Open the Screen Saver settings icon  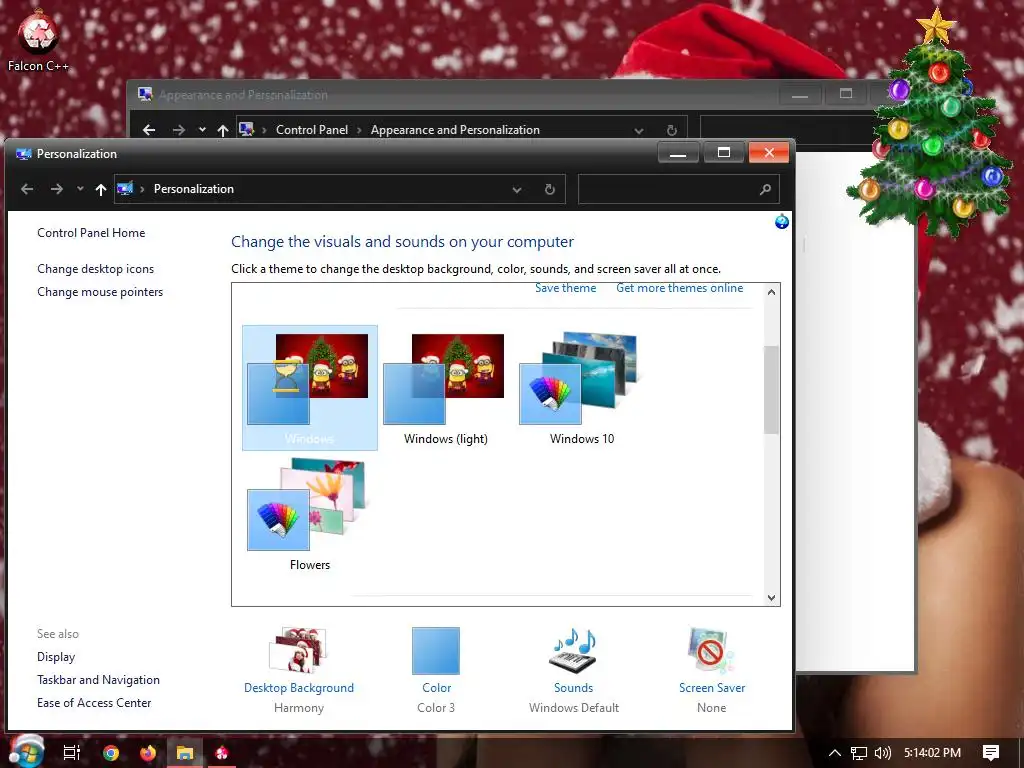711,650
